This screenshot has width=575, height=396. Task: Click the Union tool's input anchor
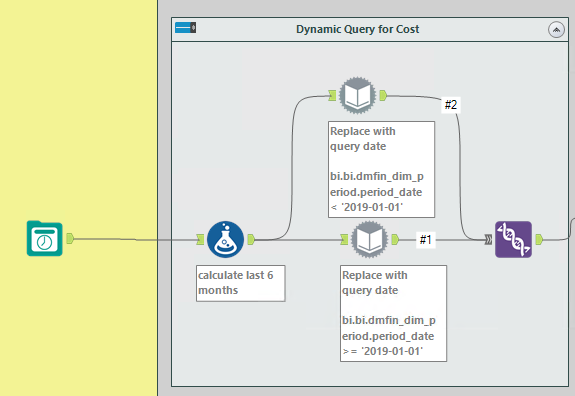coord(488,240)
